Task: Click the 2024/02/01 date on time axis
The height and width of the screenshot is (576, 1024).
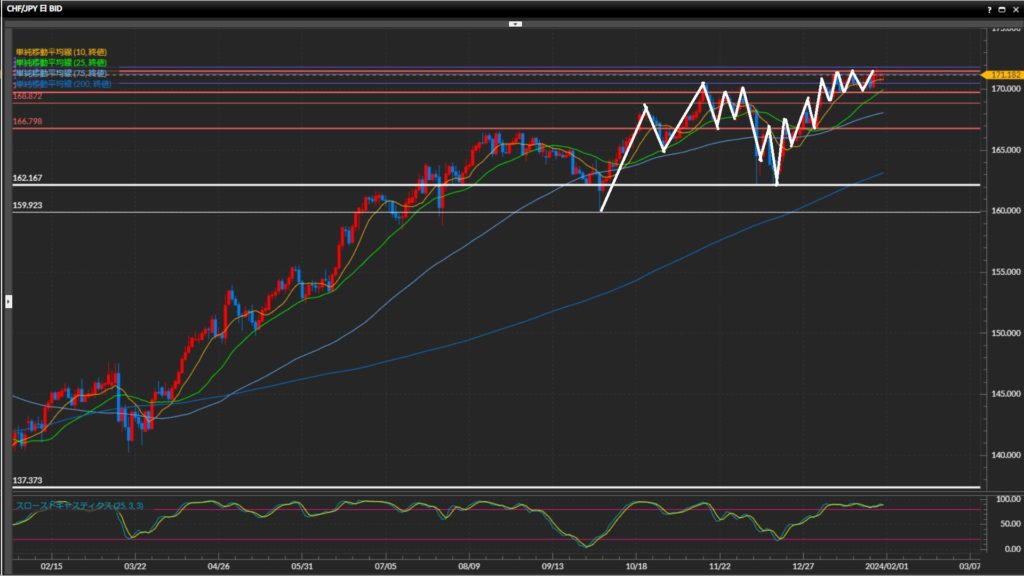Action: click(887, 565)
